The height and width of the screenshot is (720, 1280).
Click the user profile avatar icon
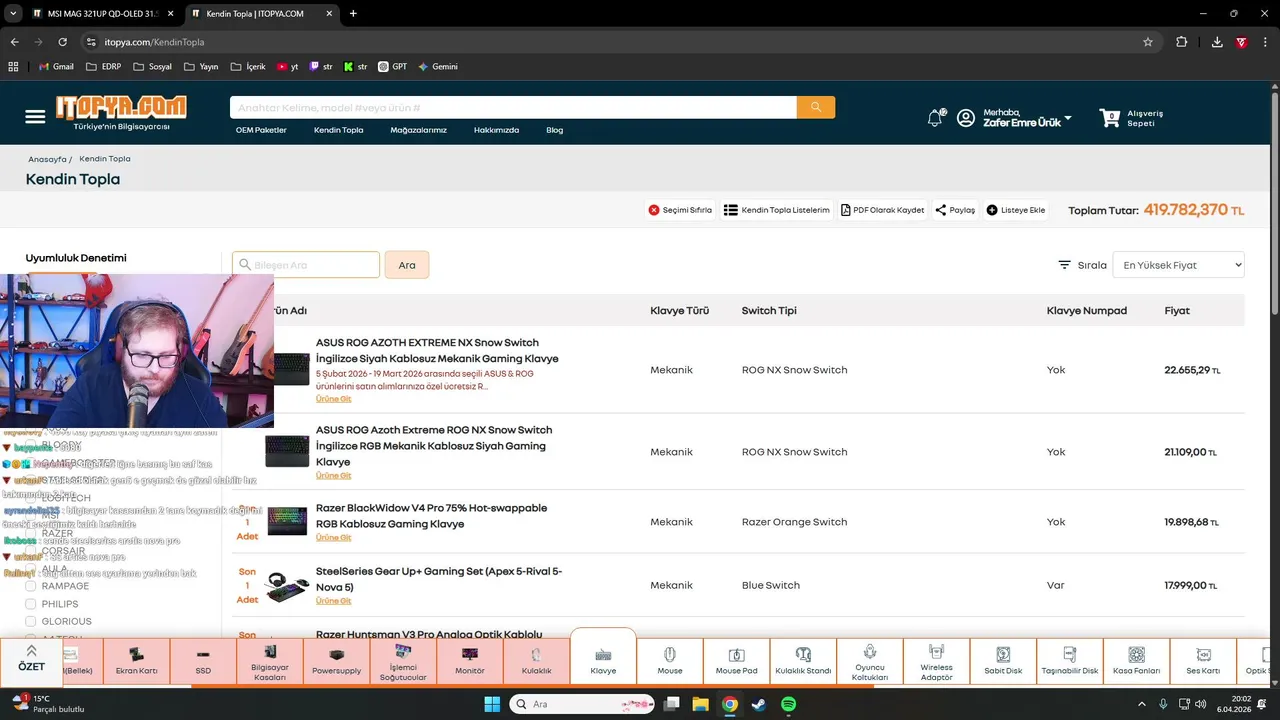point(966,118)
